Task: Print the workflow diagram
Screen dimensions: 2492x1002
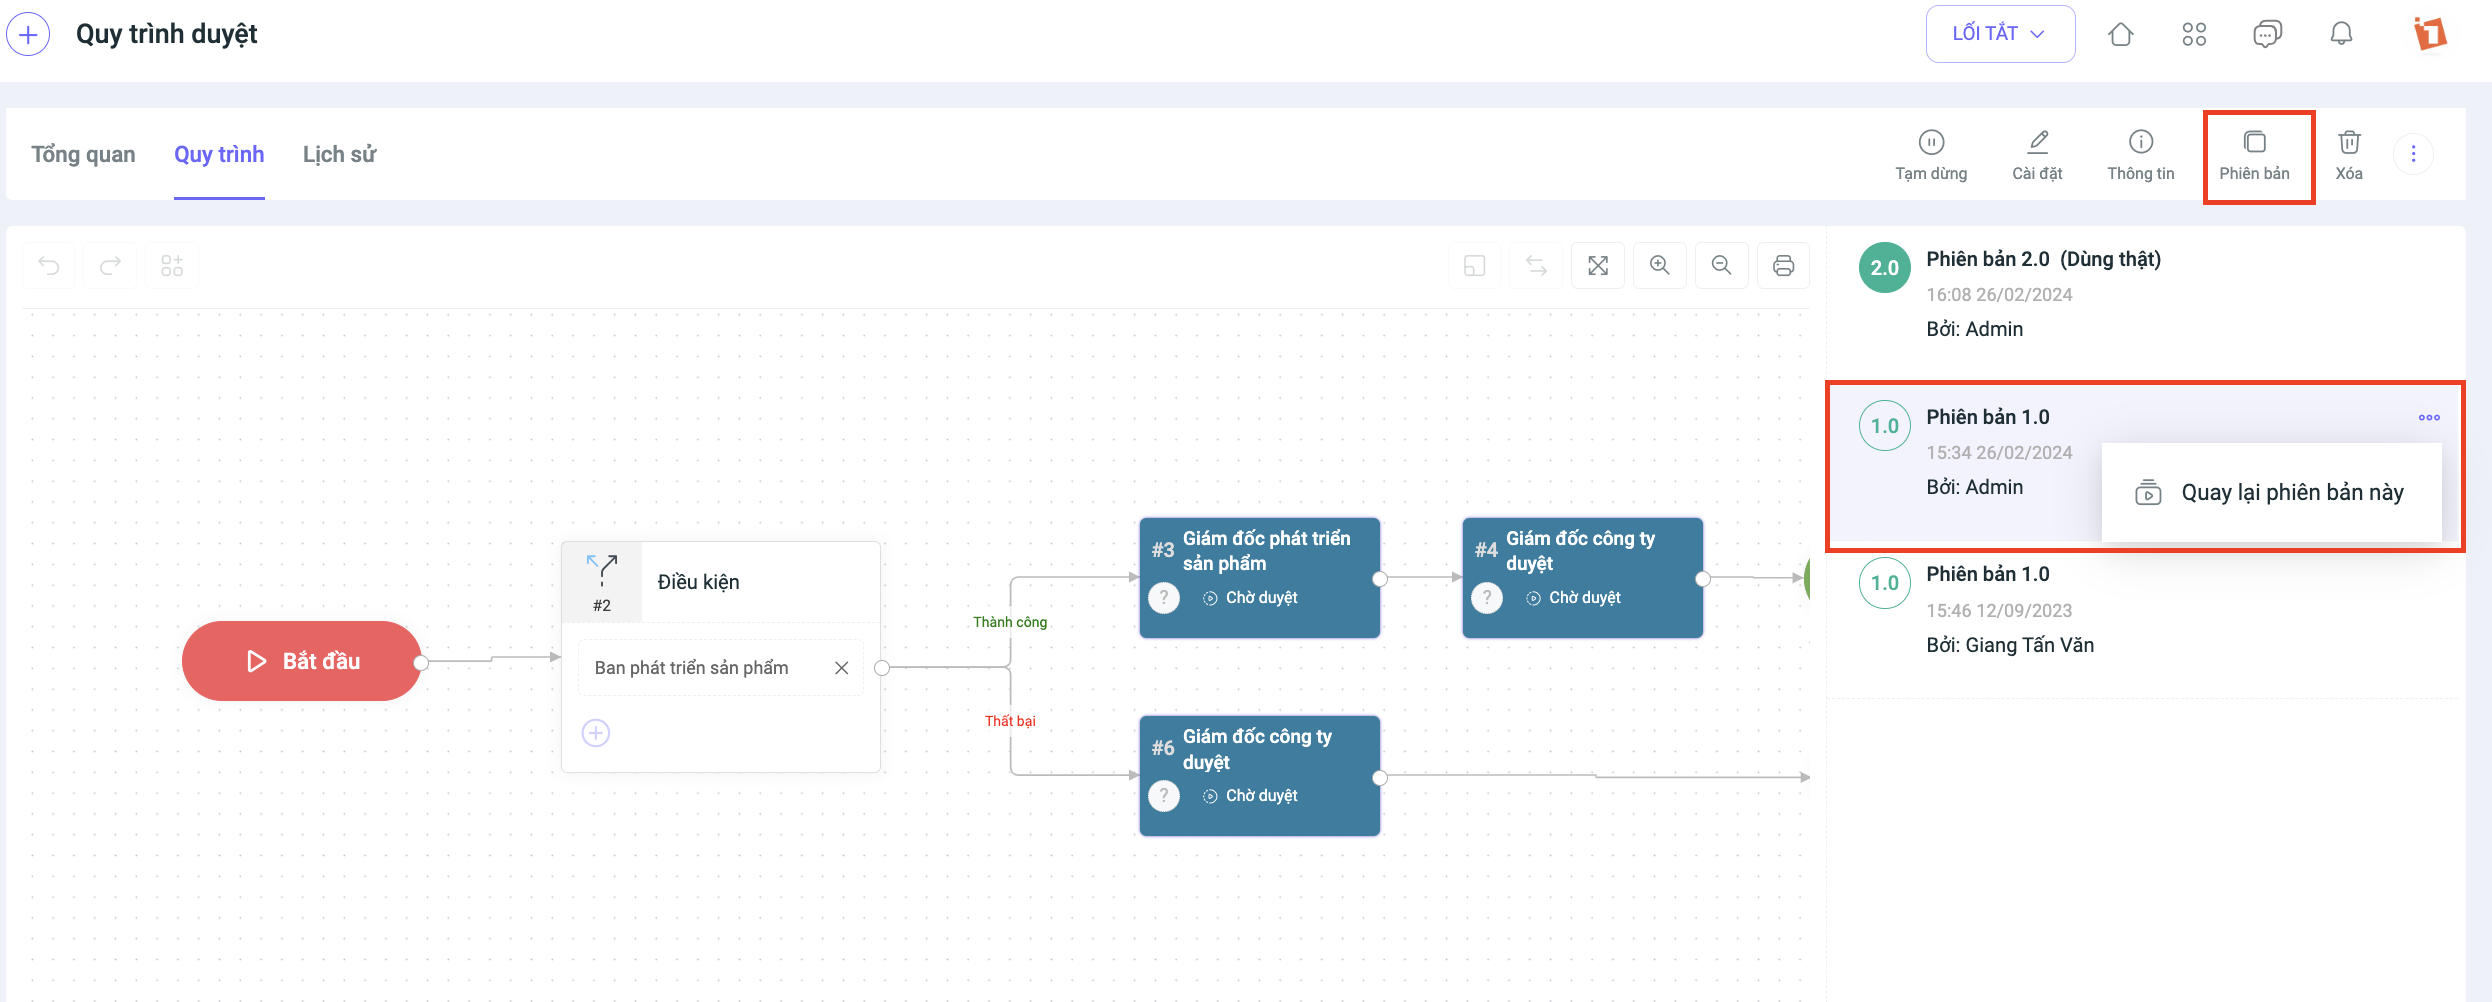Action: tap(1783, 266)
